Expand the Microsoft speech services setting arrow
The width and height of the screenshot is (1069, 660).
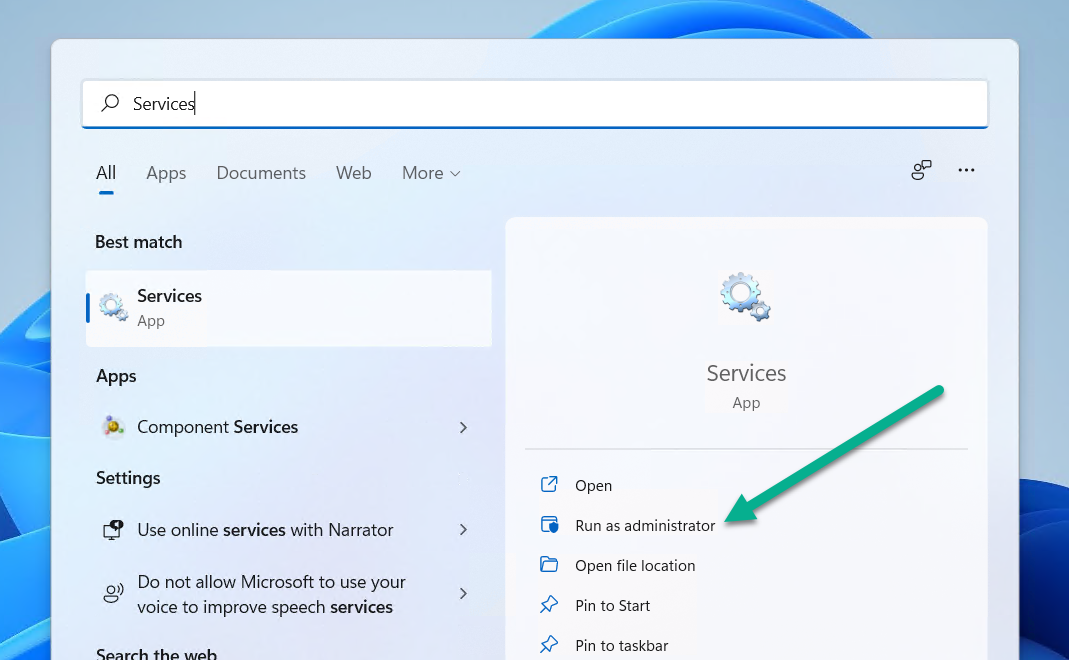pos(463,594)
